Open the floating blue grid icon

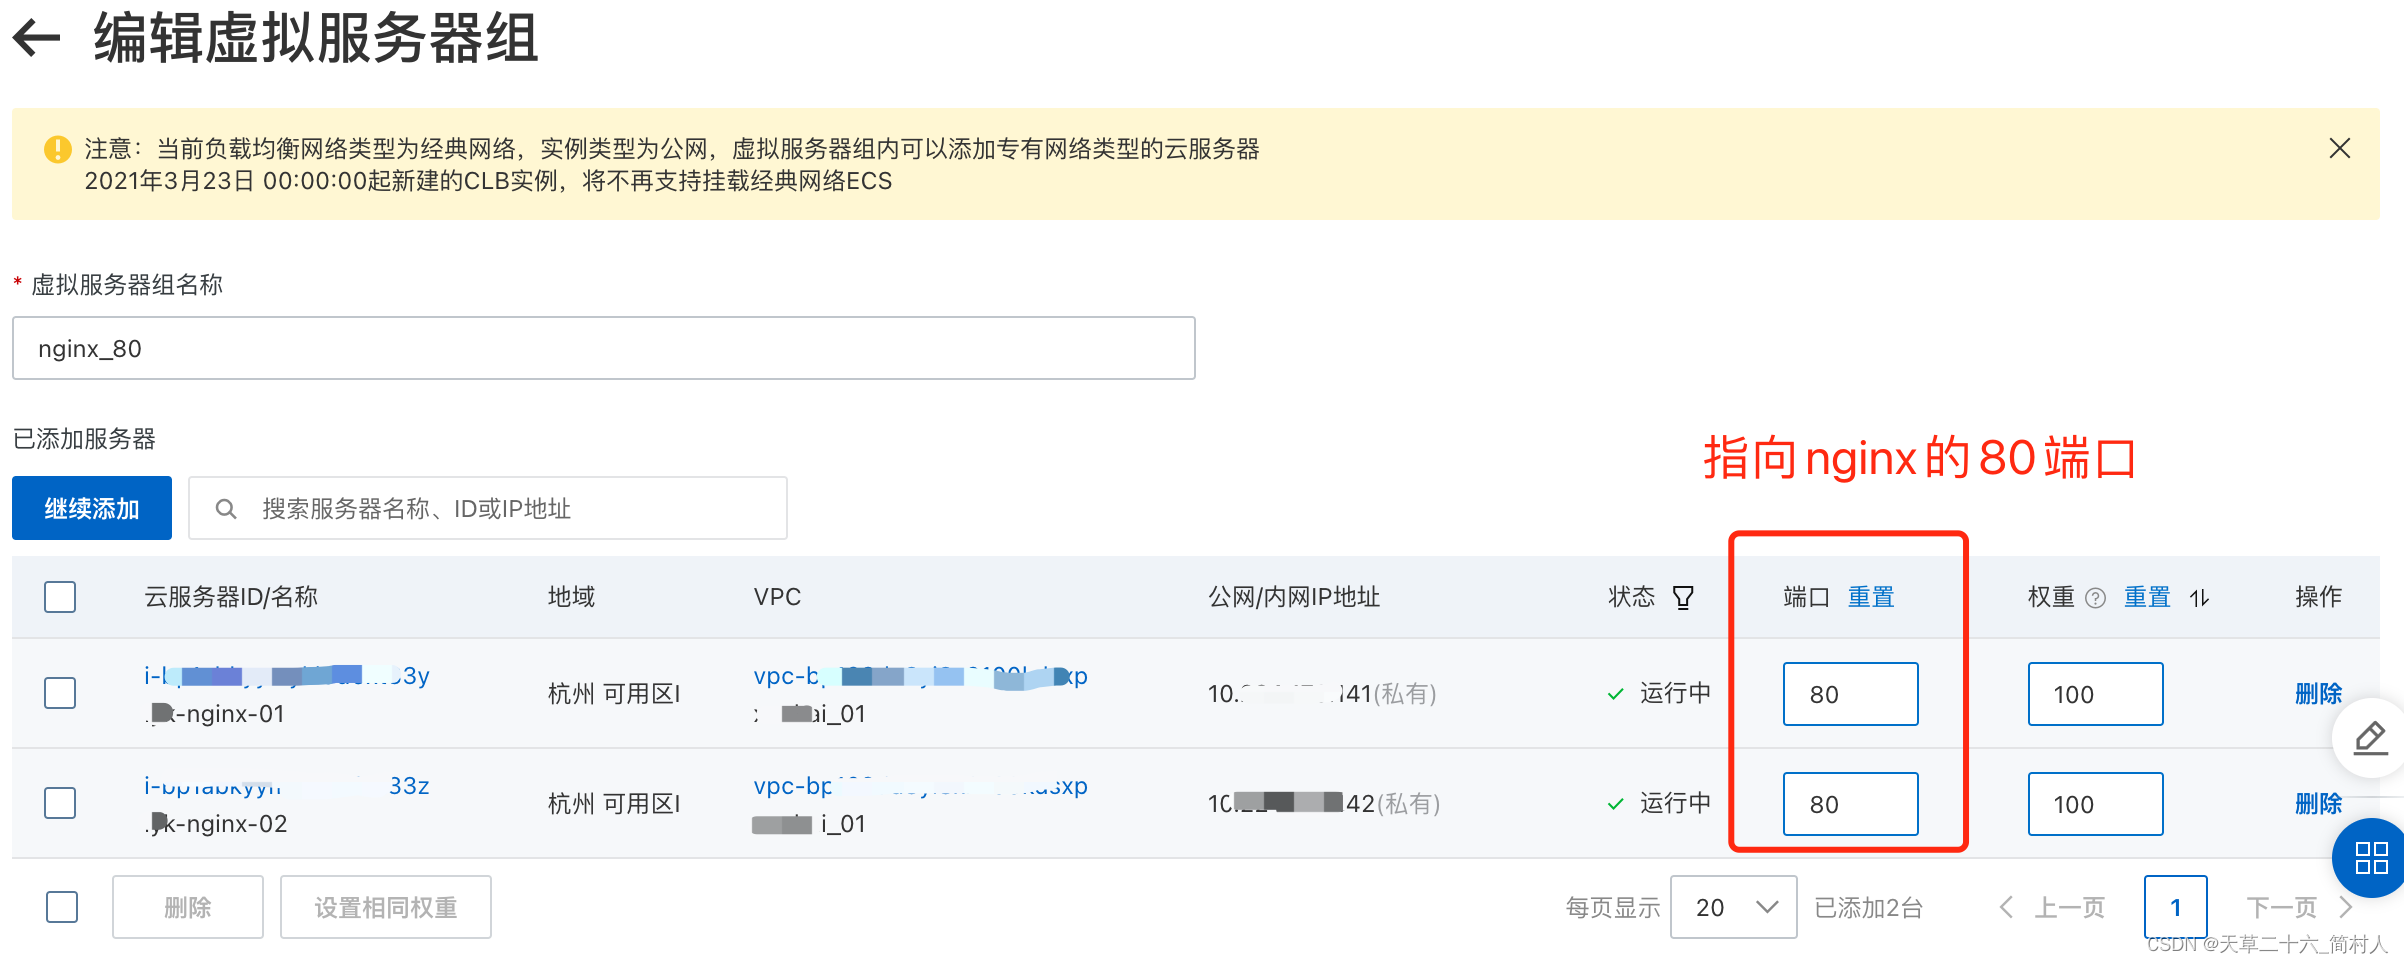click(x=2370, y=858)
